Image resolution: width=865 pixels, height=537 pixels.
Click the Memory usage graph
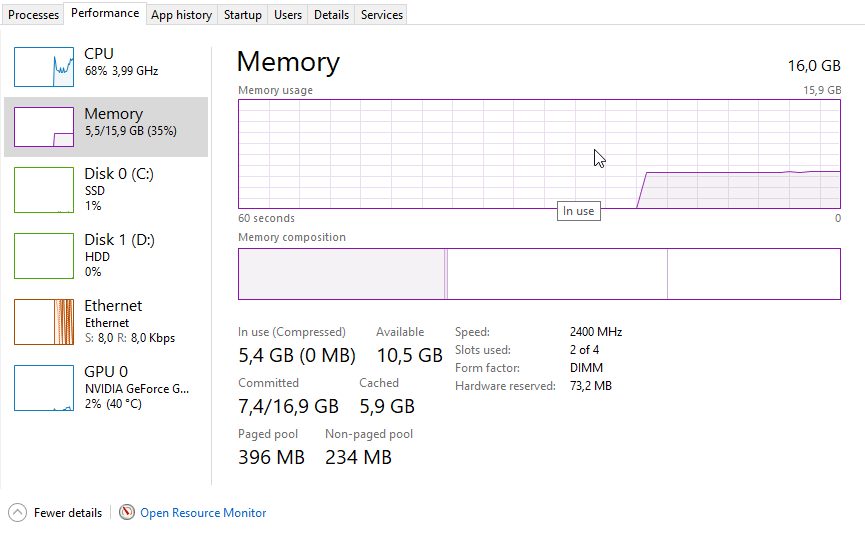(x=539, y=154)
